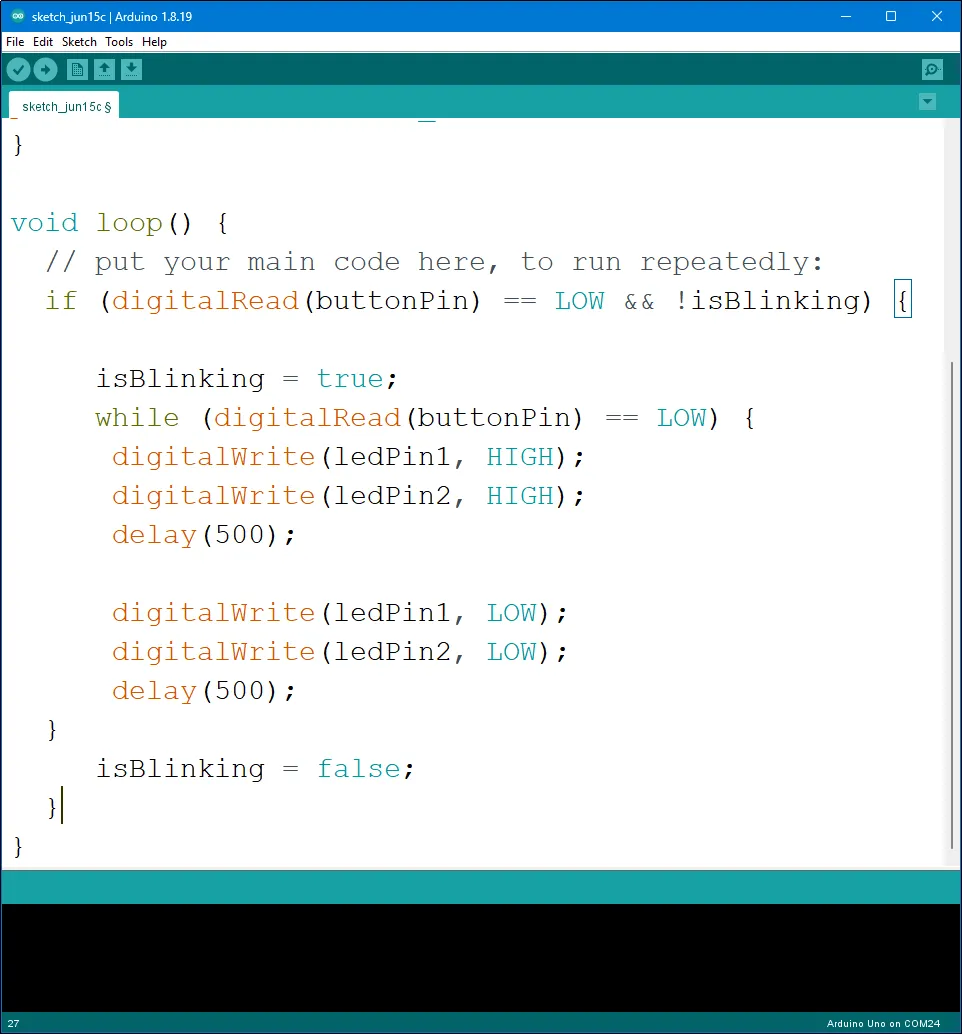962x1034 pixels.
Task: Click 'while' keyword in code
Action: (137, 418)
